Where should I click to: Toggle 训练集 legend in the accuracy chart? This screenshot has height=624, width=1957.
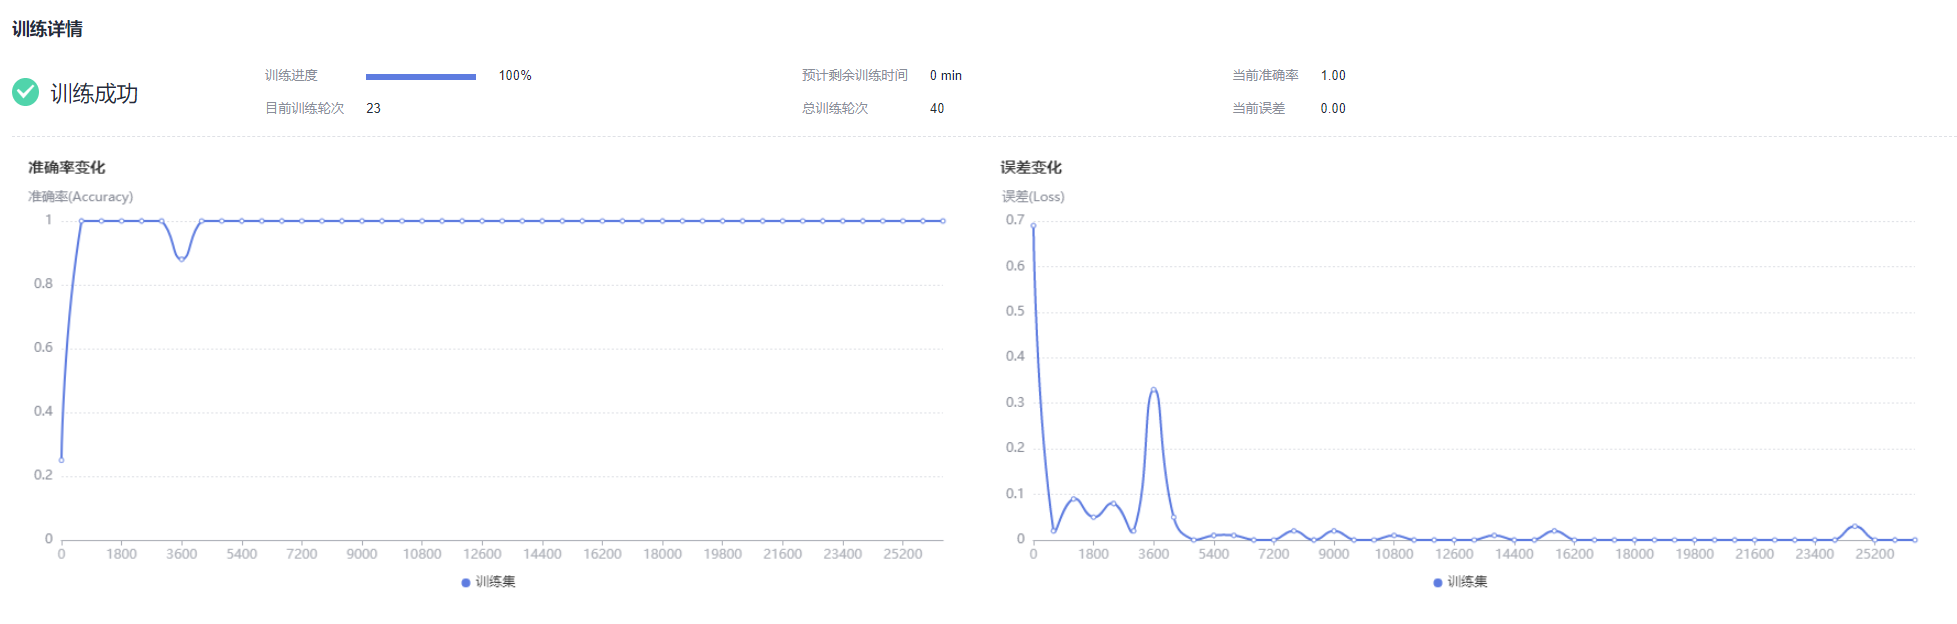point(488,582)
